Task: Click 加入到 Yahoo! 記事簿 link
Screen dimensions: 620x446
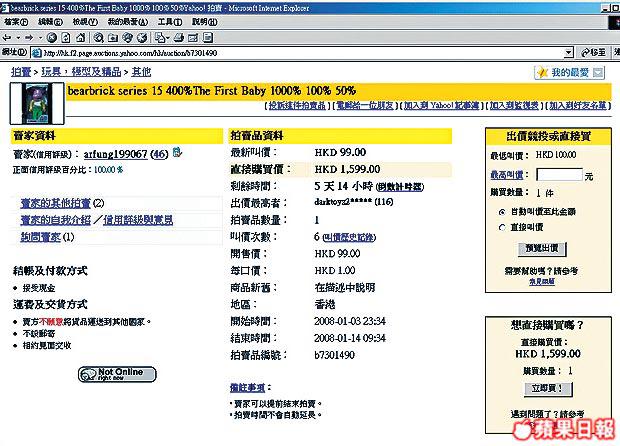Action: click(x=441, y=106)
